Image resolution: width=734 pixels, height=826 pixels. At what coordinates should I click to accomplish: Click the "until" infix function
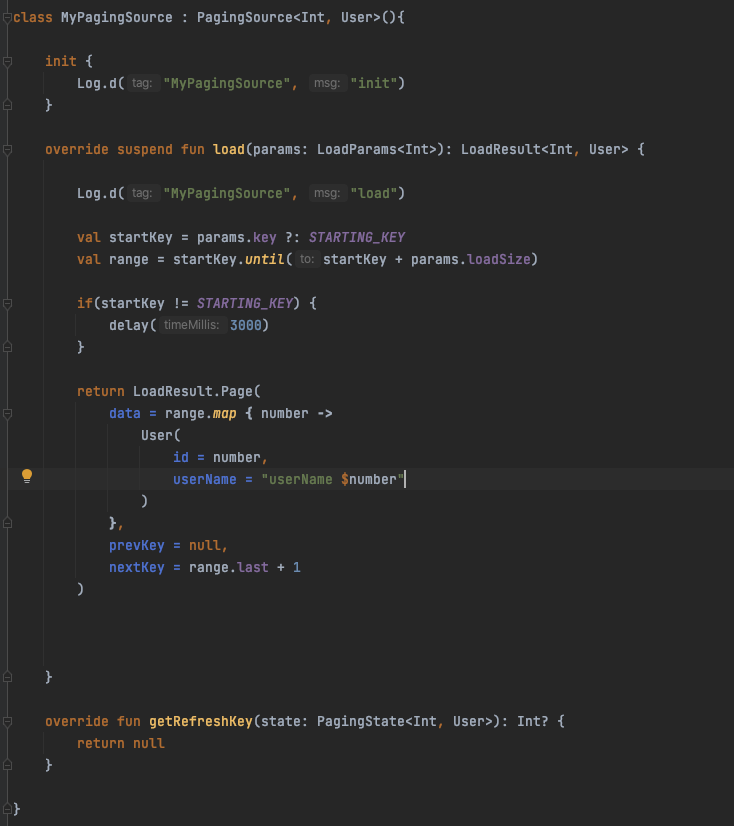click(x=265, y=260)
